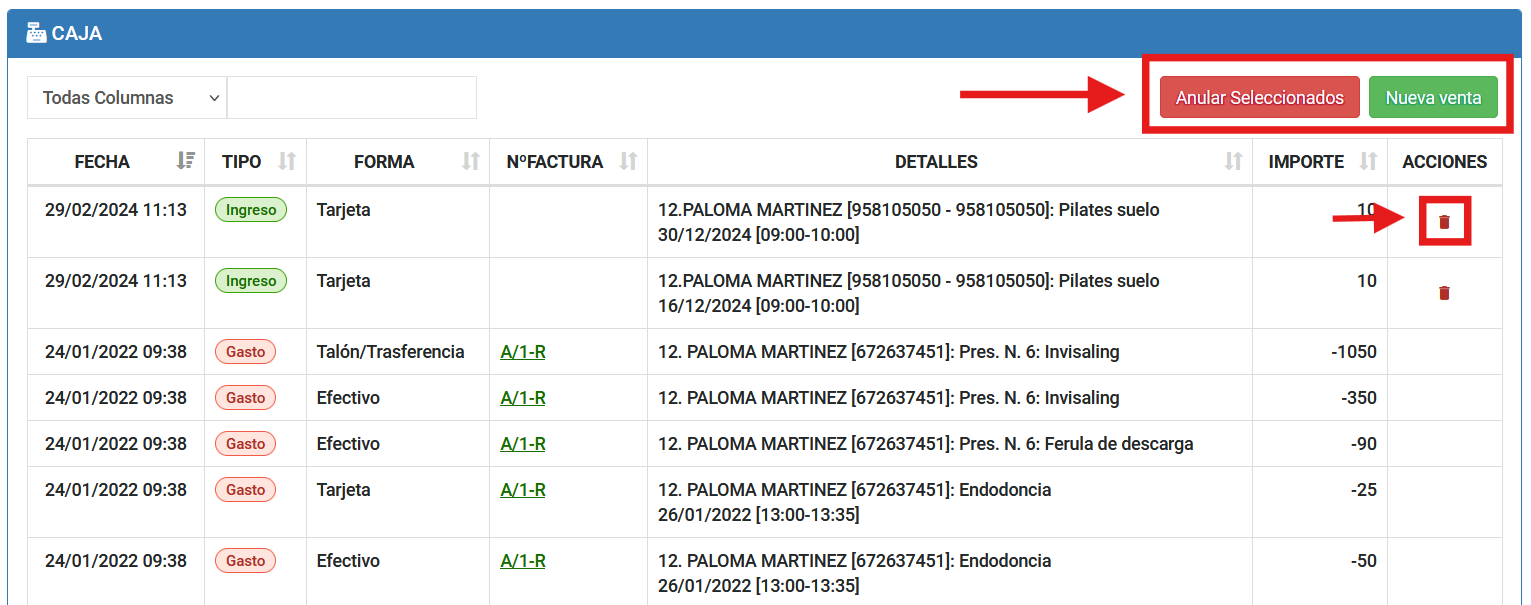Sort by FORMA column arrows
The image size is (1531, 605).
pos(471,161)
